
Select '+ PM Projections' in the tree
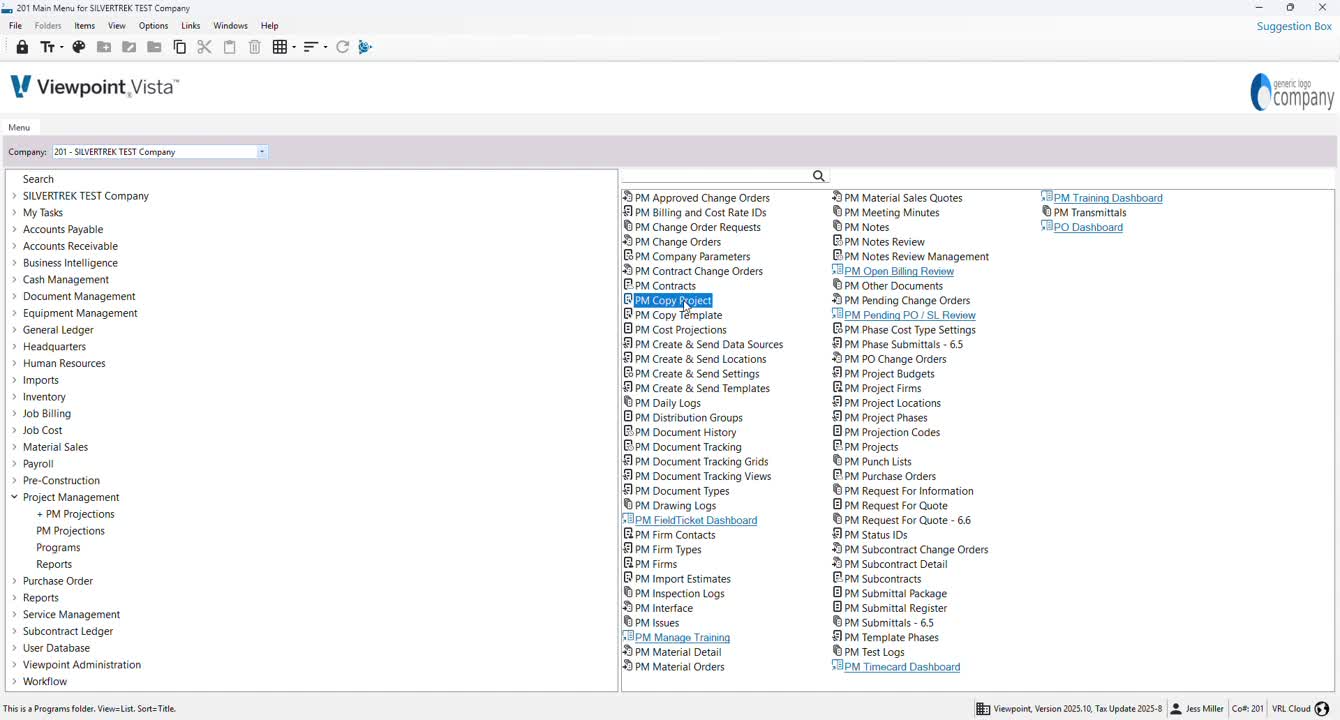pyautogui.click(x=75, y=514)
